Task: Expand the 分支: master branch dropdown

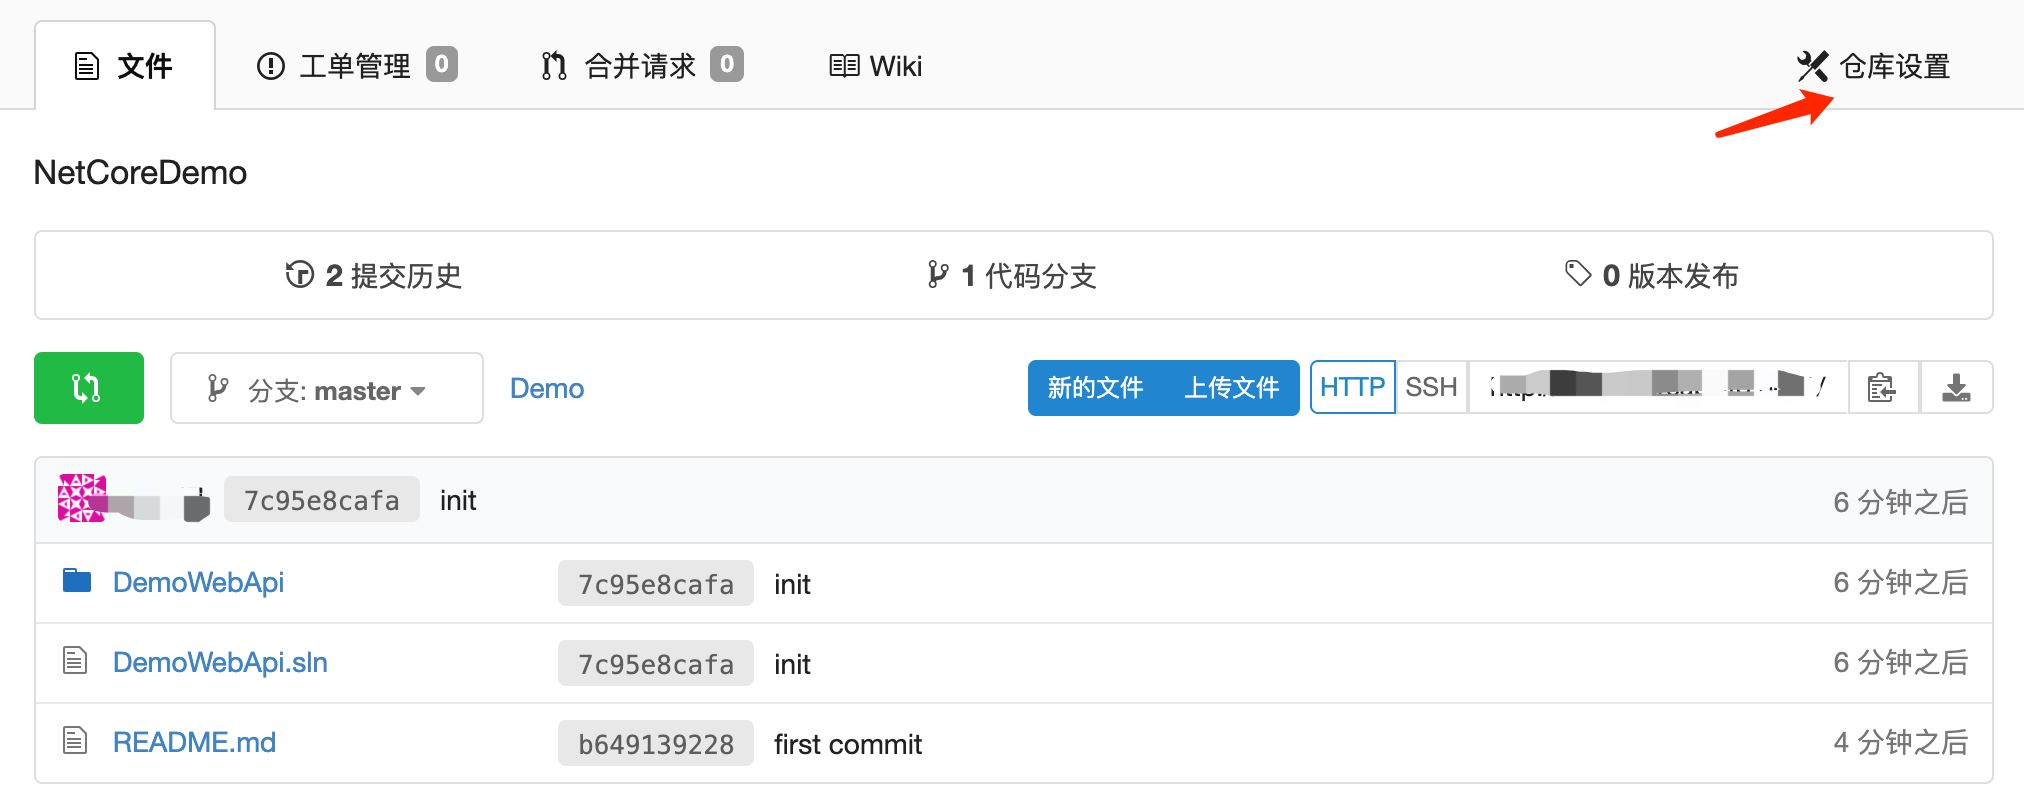Action: 326,389
